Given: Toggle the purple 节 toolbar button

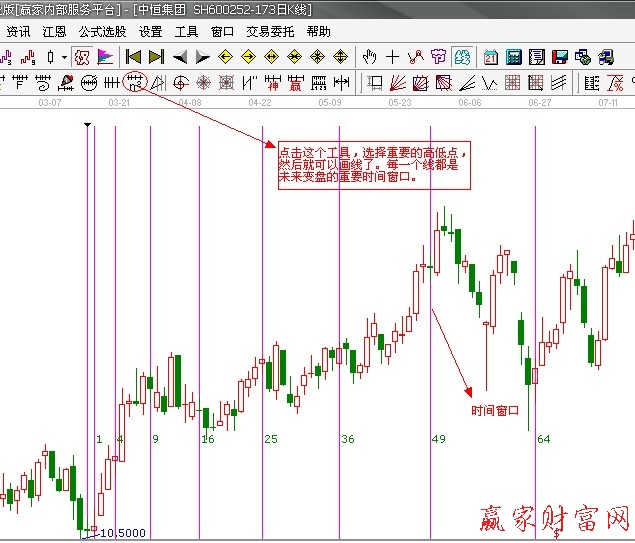Looking at the screenshot, I should coord(438,57).
